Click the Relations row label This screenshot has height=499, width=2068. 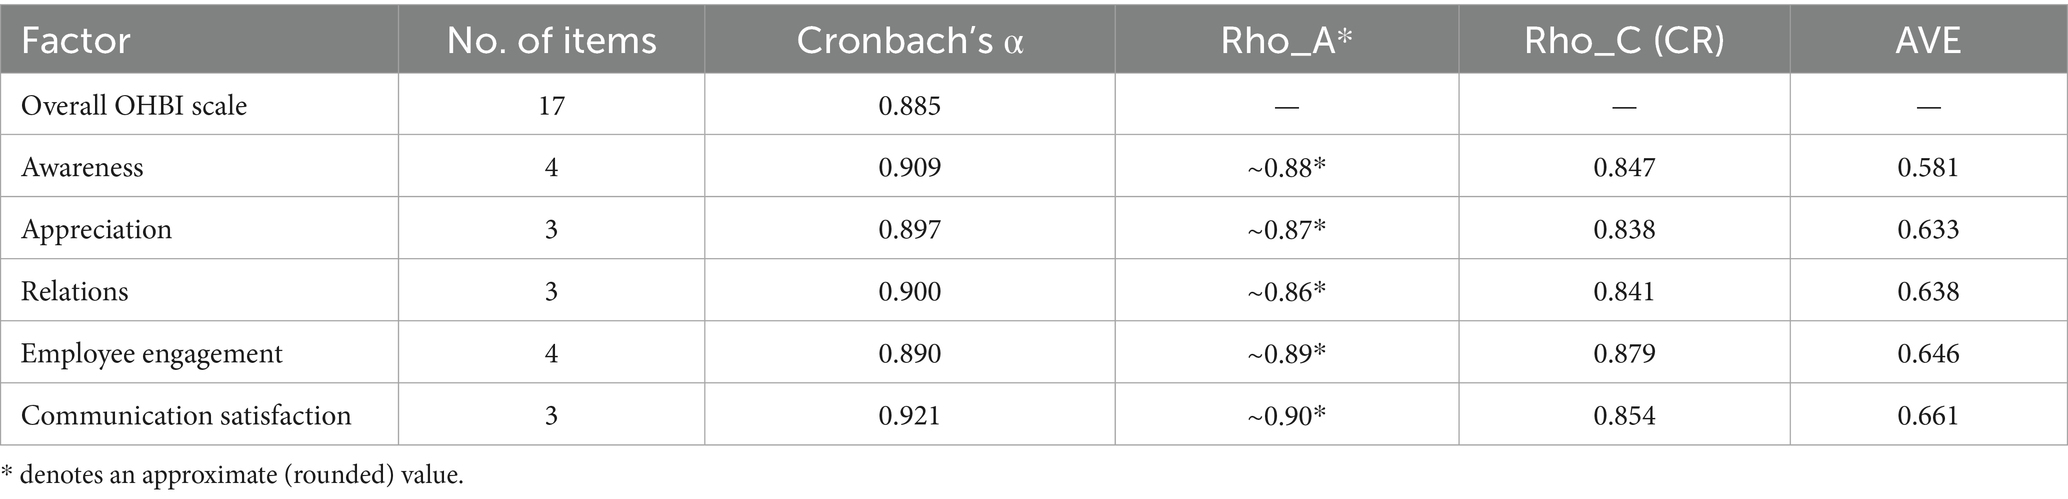pos(75,291)
